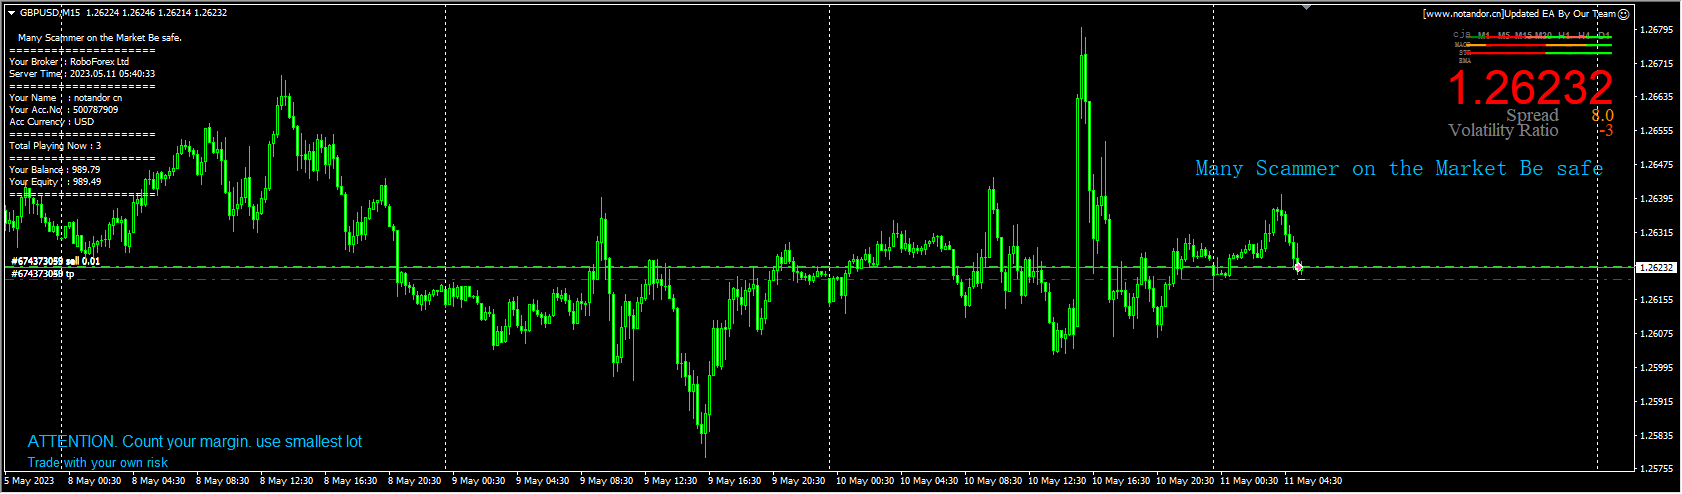1682x494 pixels.
Task: Click the 1.26635 price scale label
Action: coord(1657,97)
